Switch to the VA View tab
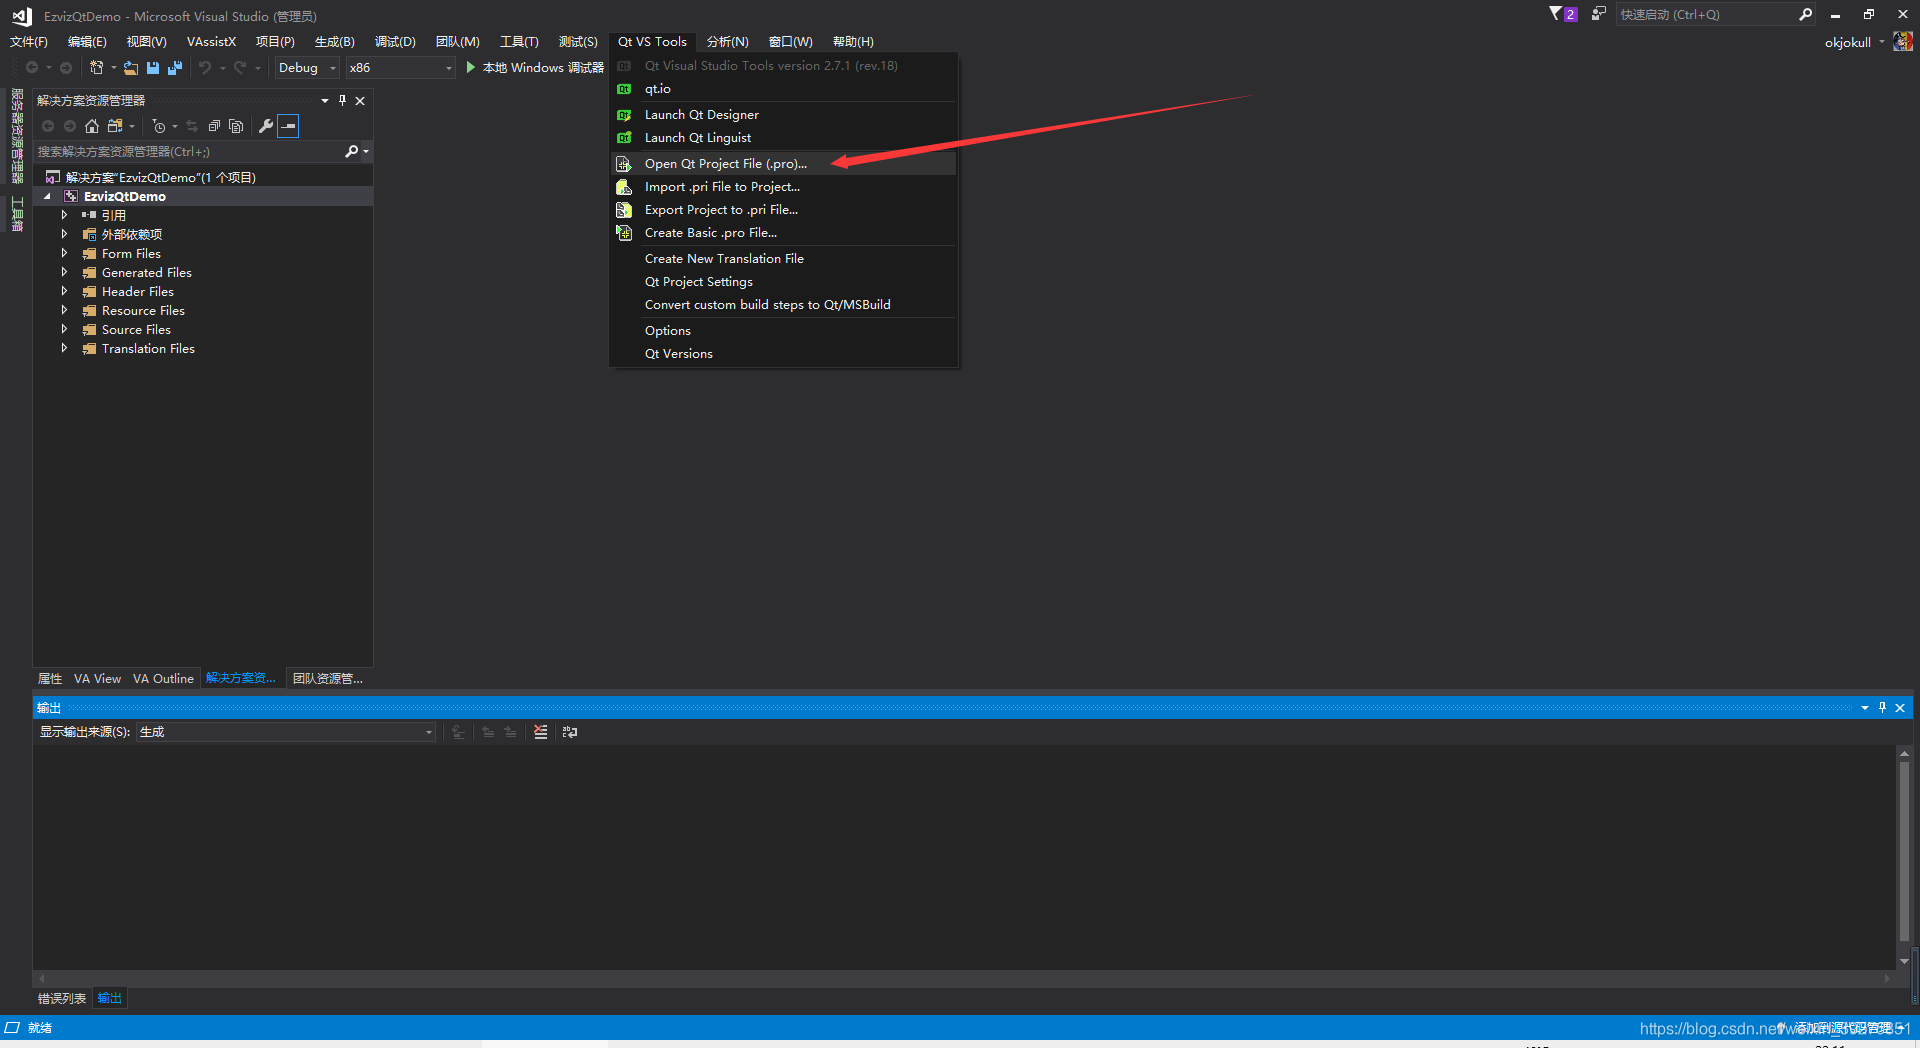The height and width of the screenshot is (1048, 1920). click(x=97, y=679)
